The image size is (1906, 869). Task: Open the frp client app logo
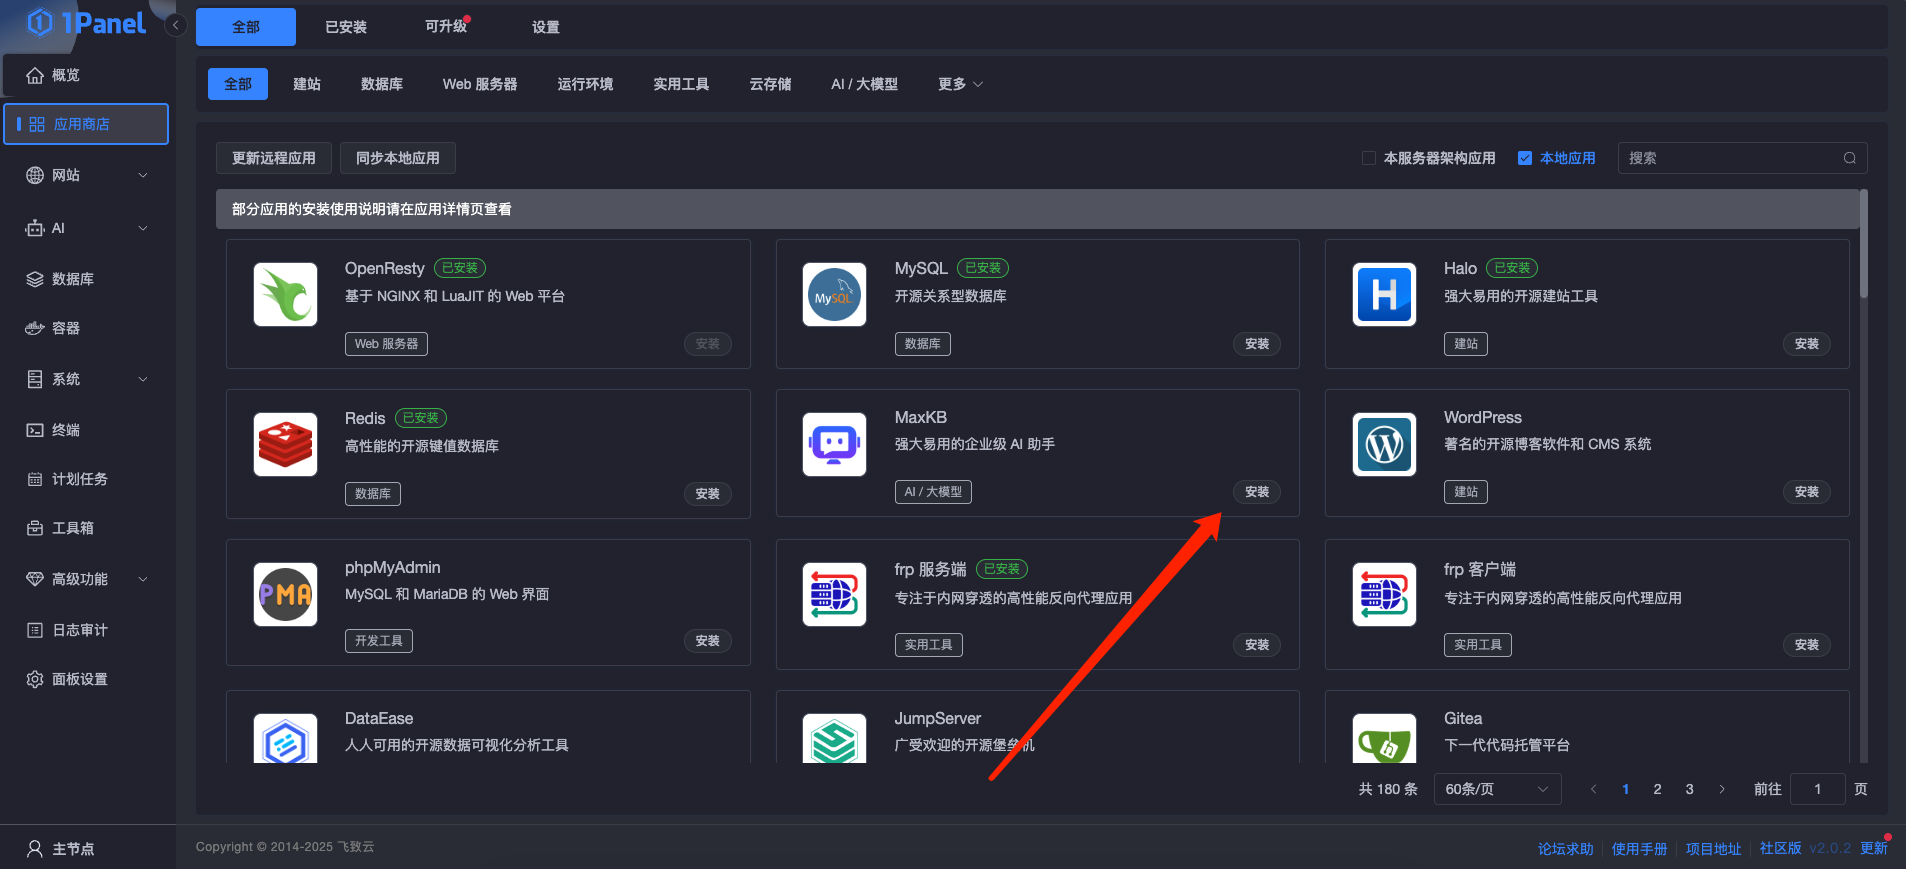click(x=1385, y=594)
